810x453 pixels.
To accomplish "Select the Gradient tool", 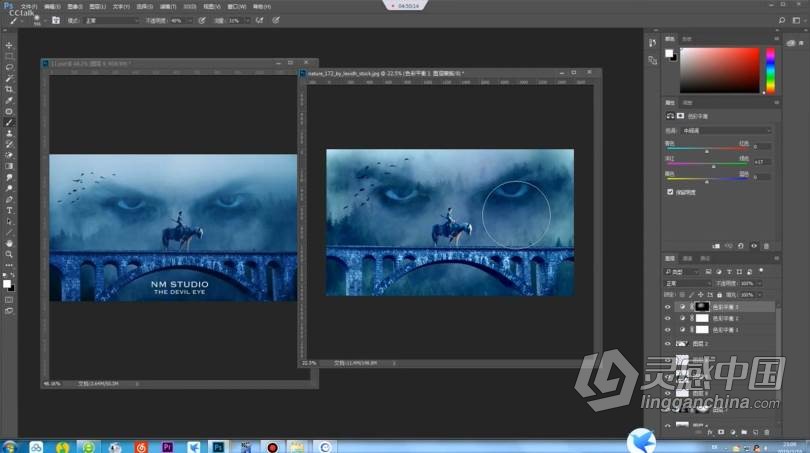I will point(9,166).
